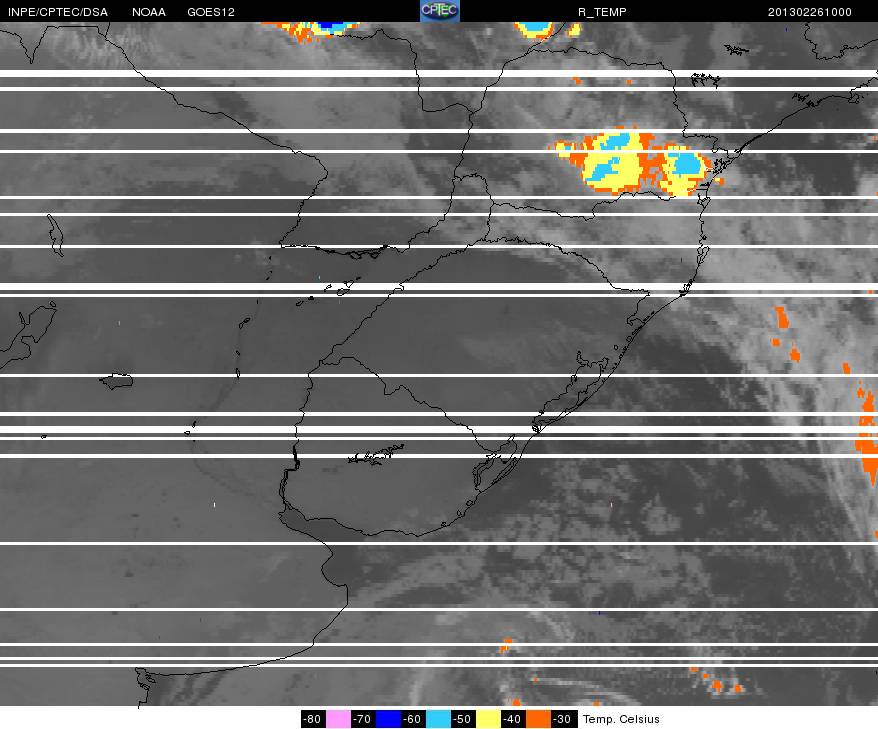Click the Temp. Celsius legend caption

tap(621, 719)
